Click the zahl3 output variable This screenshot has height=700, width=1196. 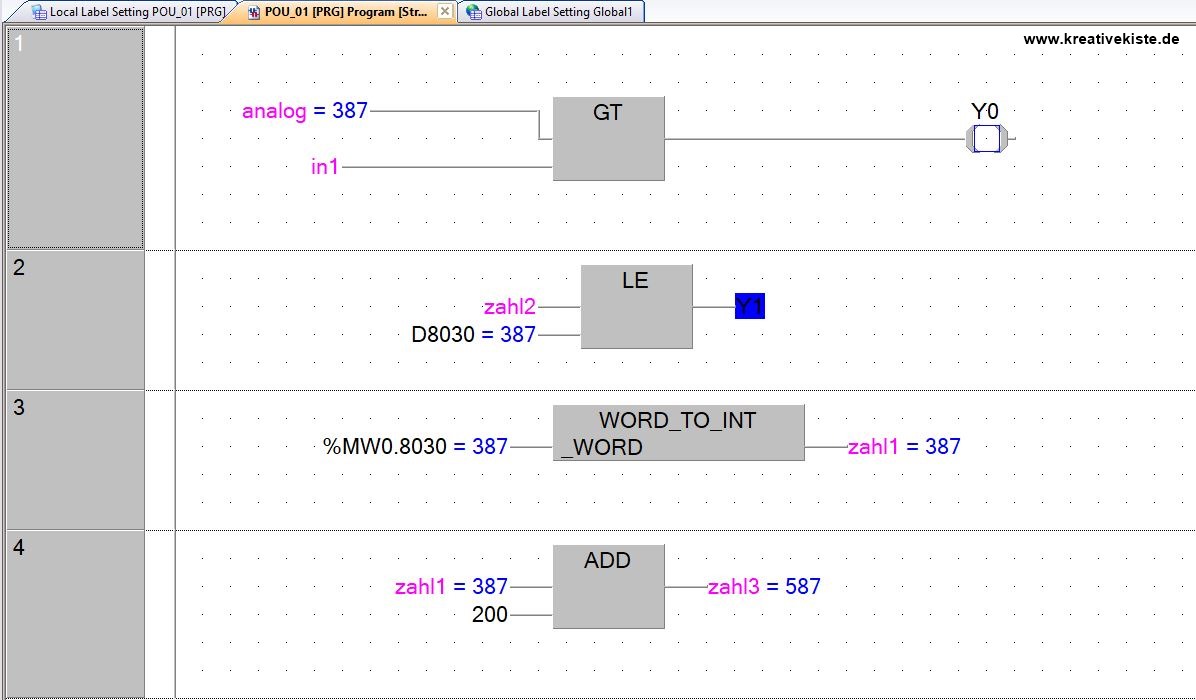tap(735, 587)
